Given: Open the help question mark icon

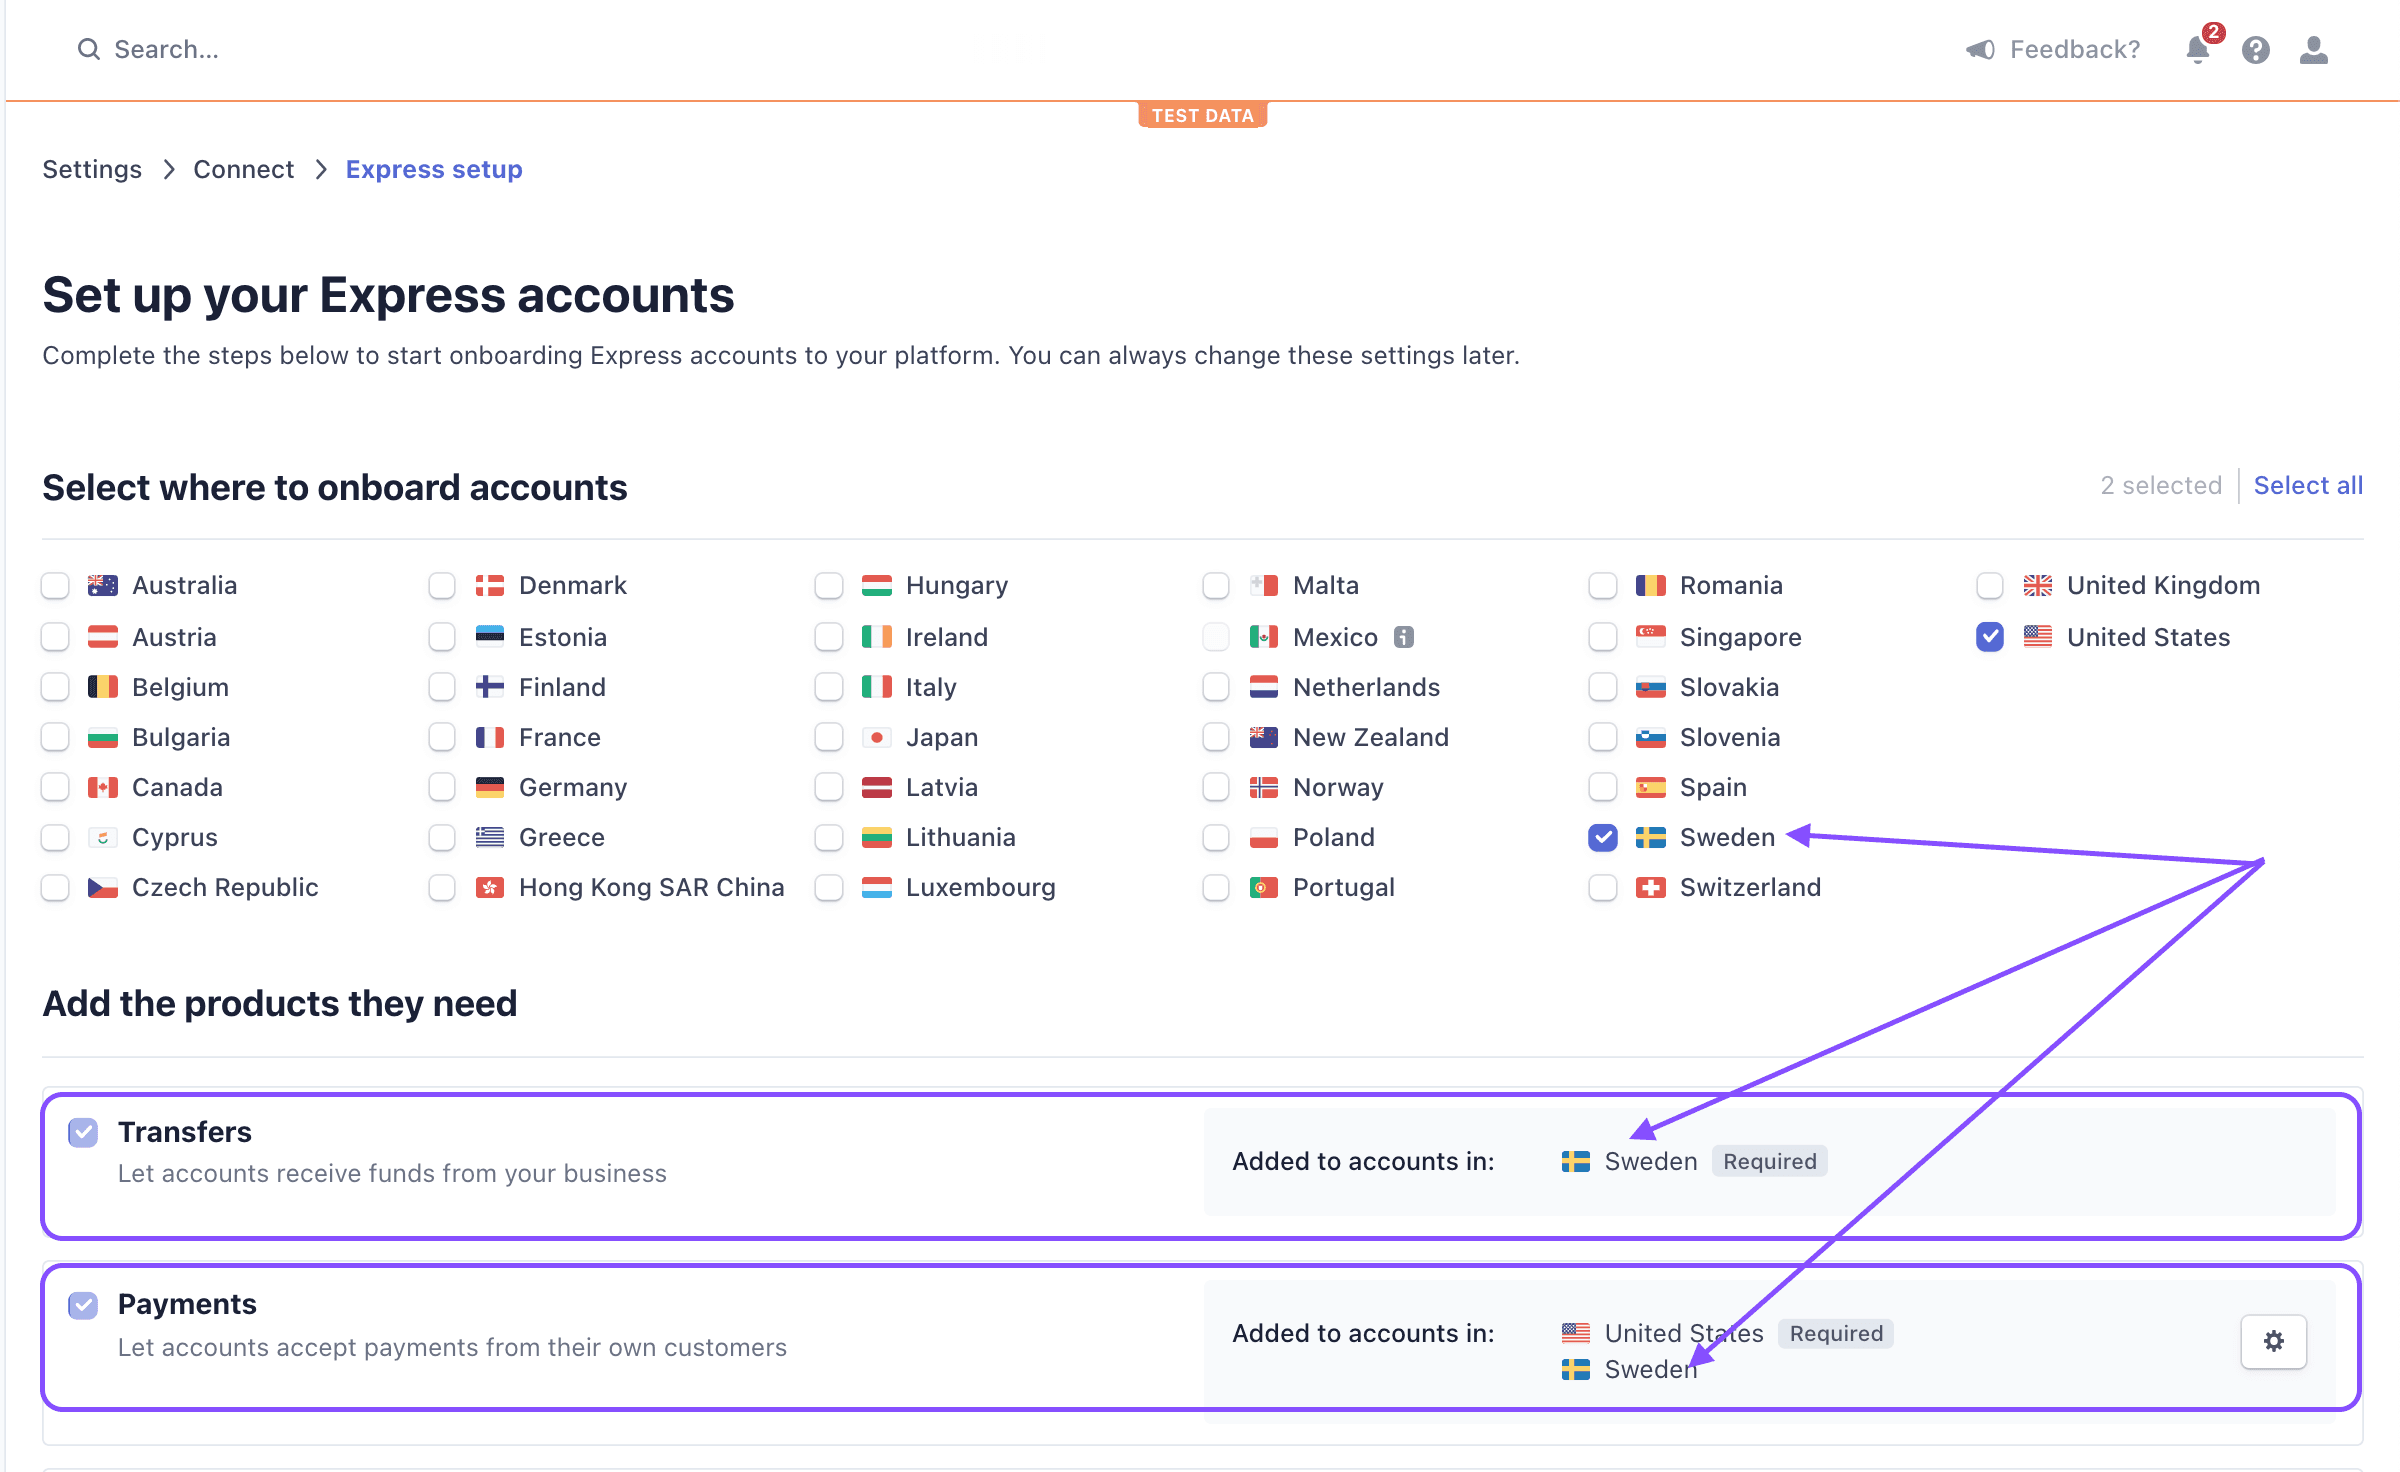Looking at the screenshot, I should (x=2256, y=50).
